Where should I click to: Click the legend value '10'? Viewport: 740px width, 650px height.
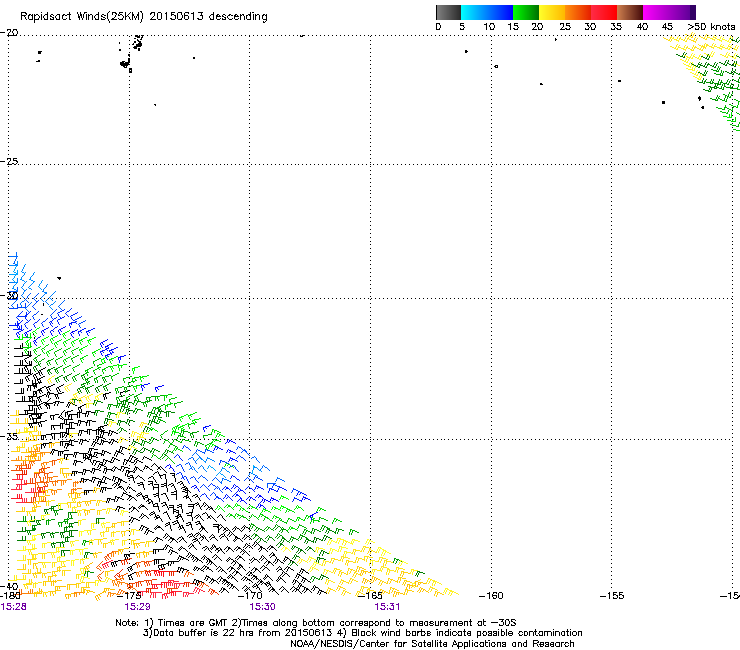point(489,26)
